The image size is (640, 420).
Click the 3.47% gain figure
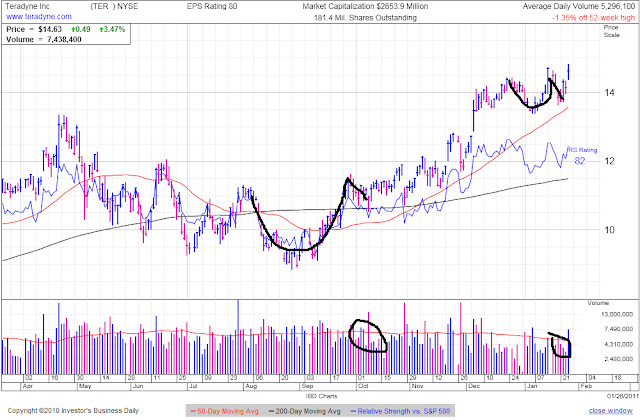(112, 29)
